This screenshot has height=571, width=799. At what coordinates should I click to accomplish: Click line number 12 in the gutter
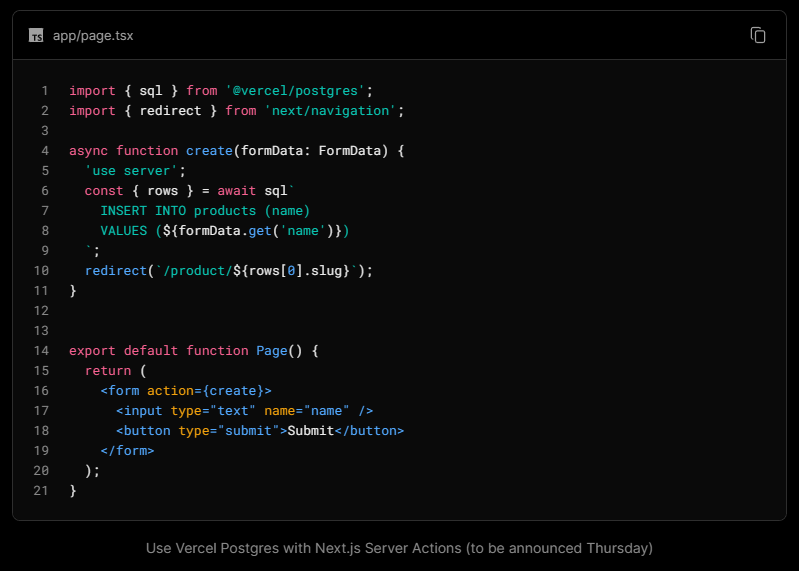tap(41, 311)
